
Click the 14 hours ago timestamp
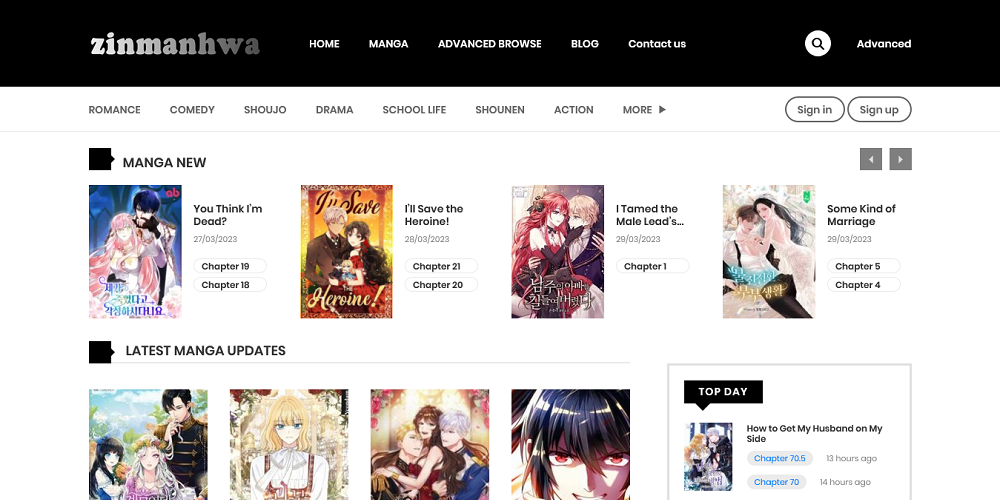(x=845, y=482)
